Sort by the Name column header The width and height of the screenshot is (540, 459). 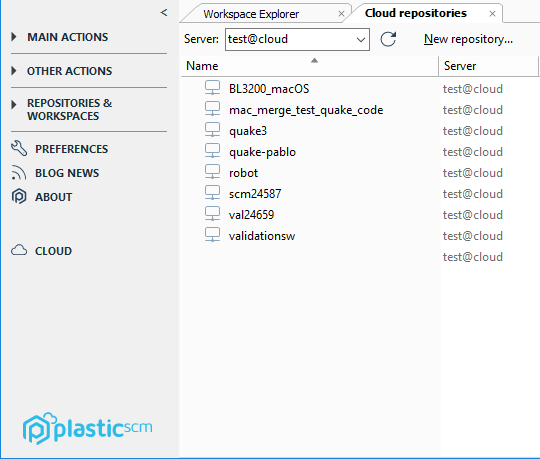pyautogui.click(x=310, y=66)
